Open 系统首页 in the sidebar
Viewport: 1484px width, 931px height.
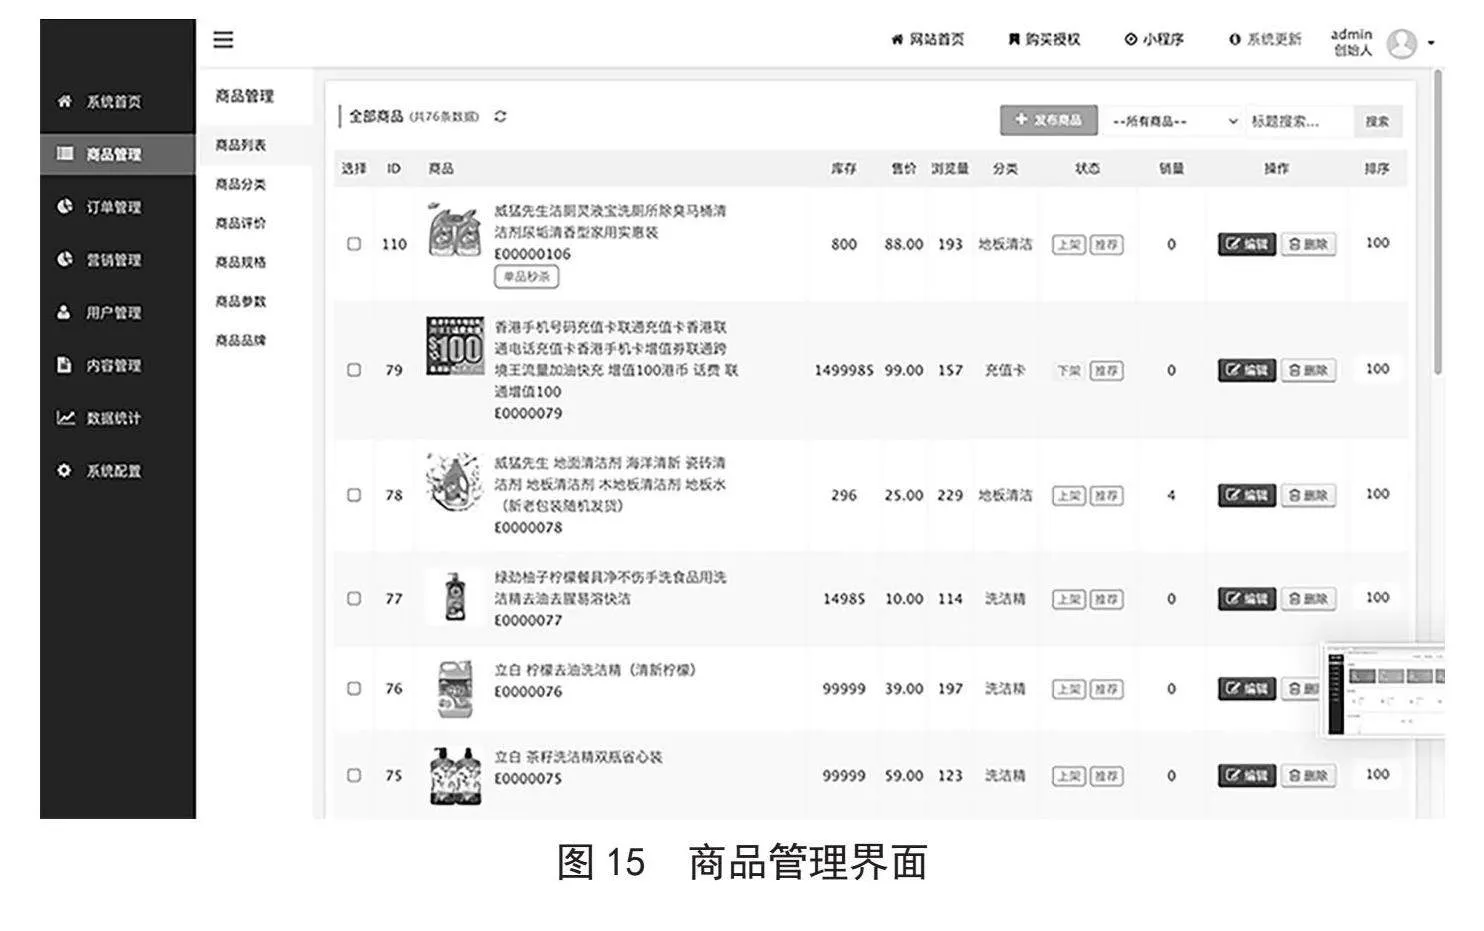pyautogui.click(x=100, y=102)
